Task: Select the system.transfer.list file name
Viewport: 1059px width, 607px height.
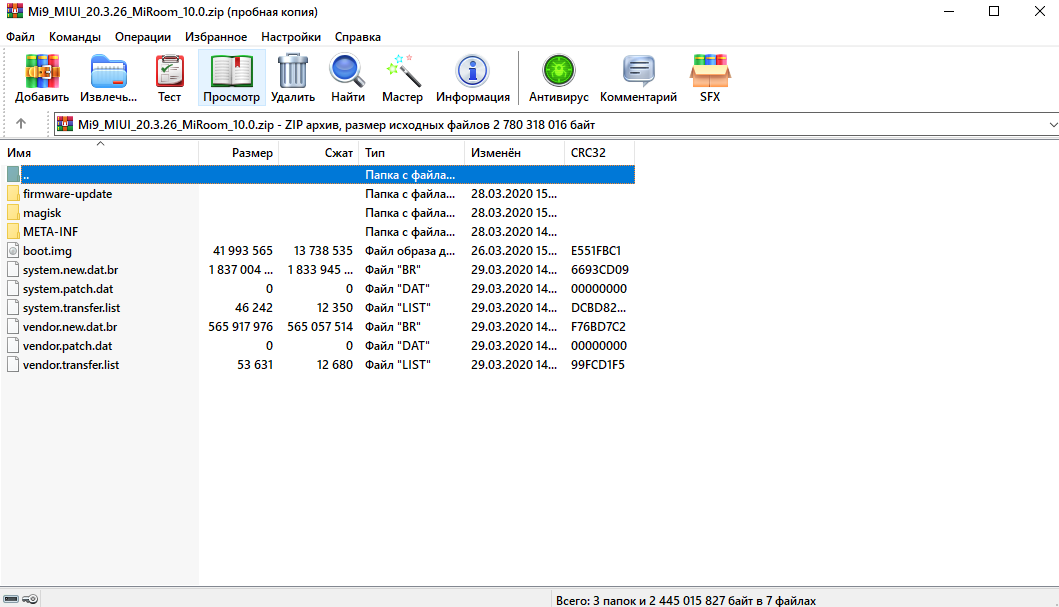Action: point(72,308)
